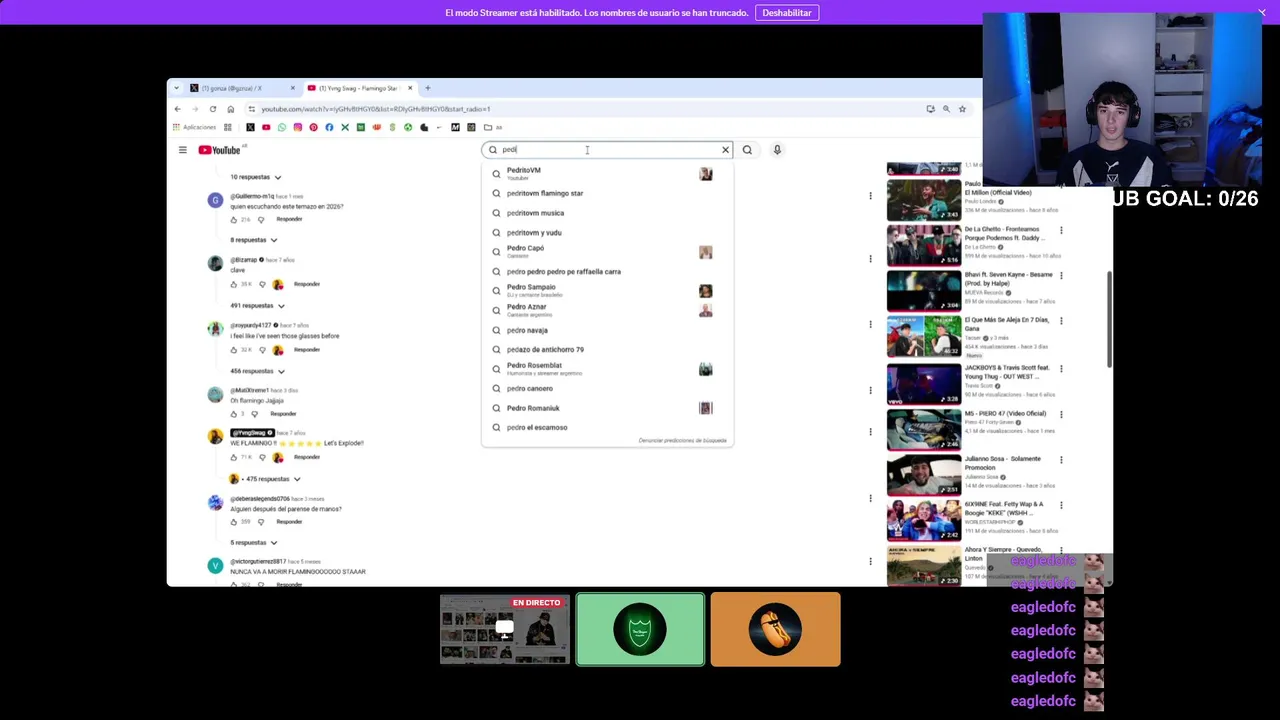The height and width of the screenshot is (720, 1280).
Task: Expand the 456 respuestas replies
Action: click(258, 371)
